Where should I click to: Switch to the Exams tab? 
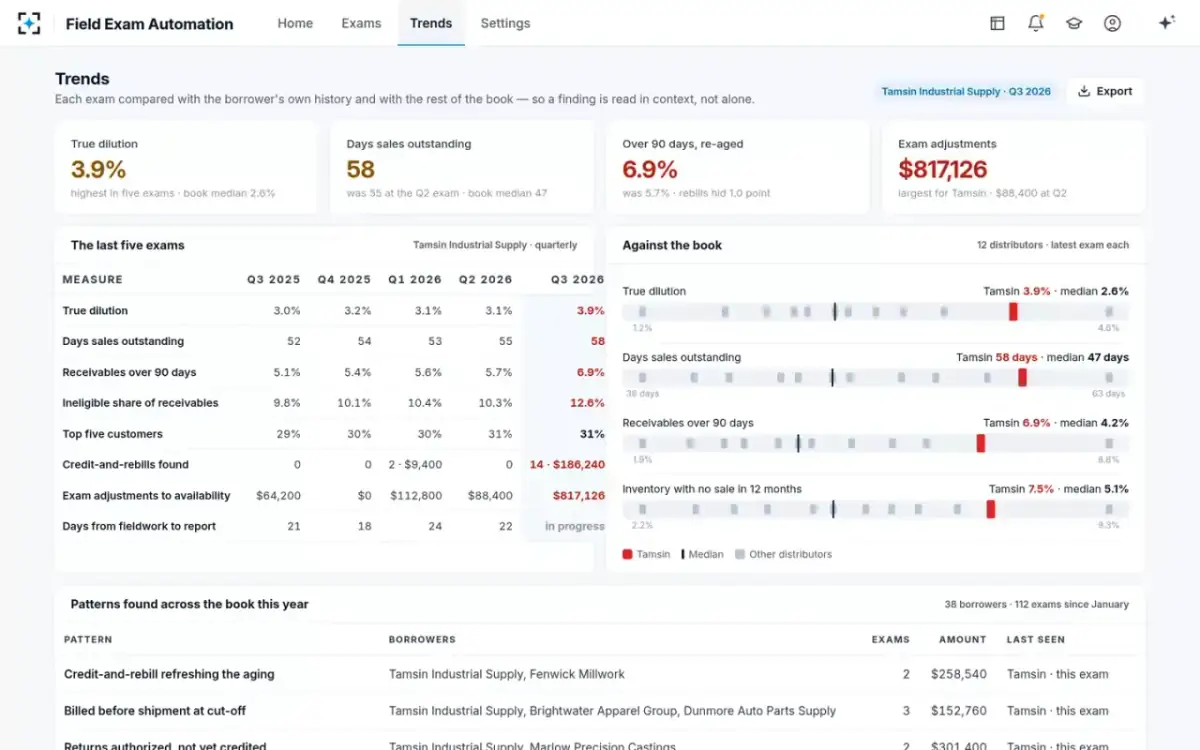pos(361,23)
